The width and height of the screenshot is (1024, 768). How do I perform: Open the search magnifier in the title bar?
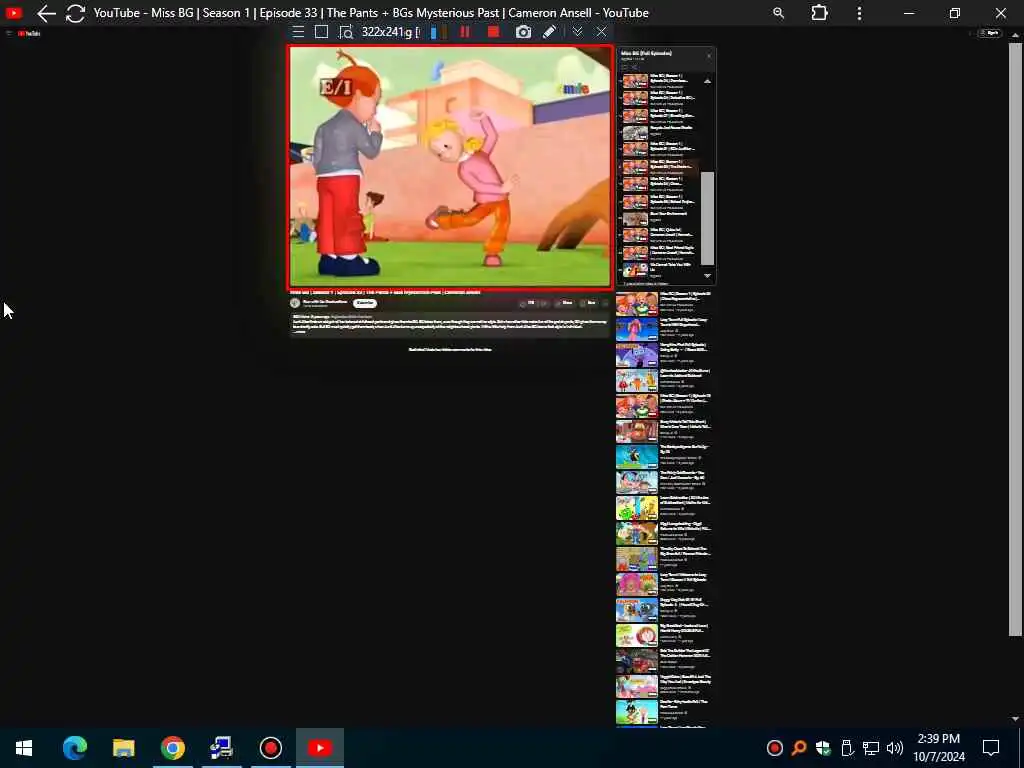tap(778, 13)
